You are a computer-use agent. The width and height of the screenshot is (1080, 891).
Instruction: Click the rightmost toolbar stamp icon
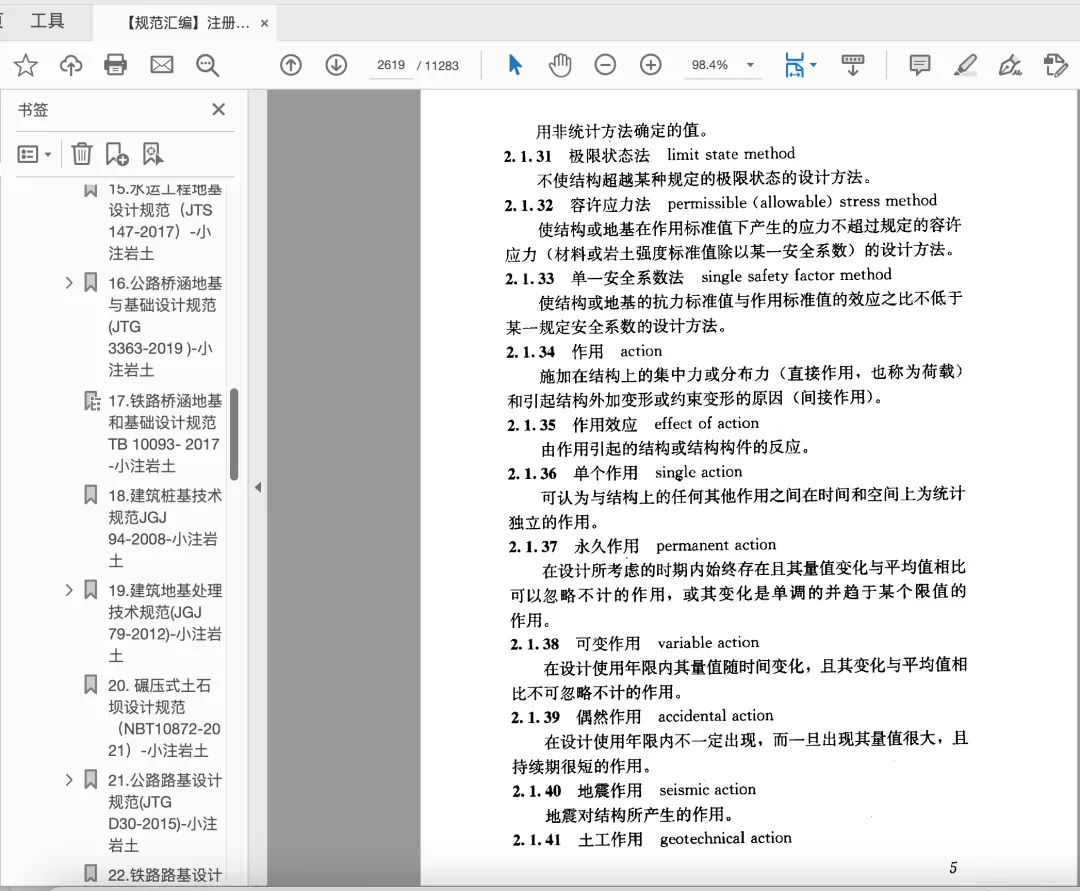click(x=1055, y=65)
